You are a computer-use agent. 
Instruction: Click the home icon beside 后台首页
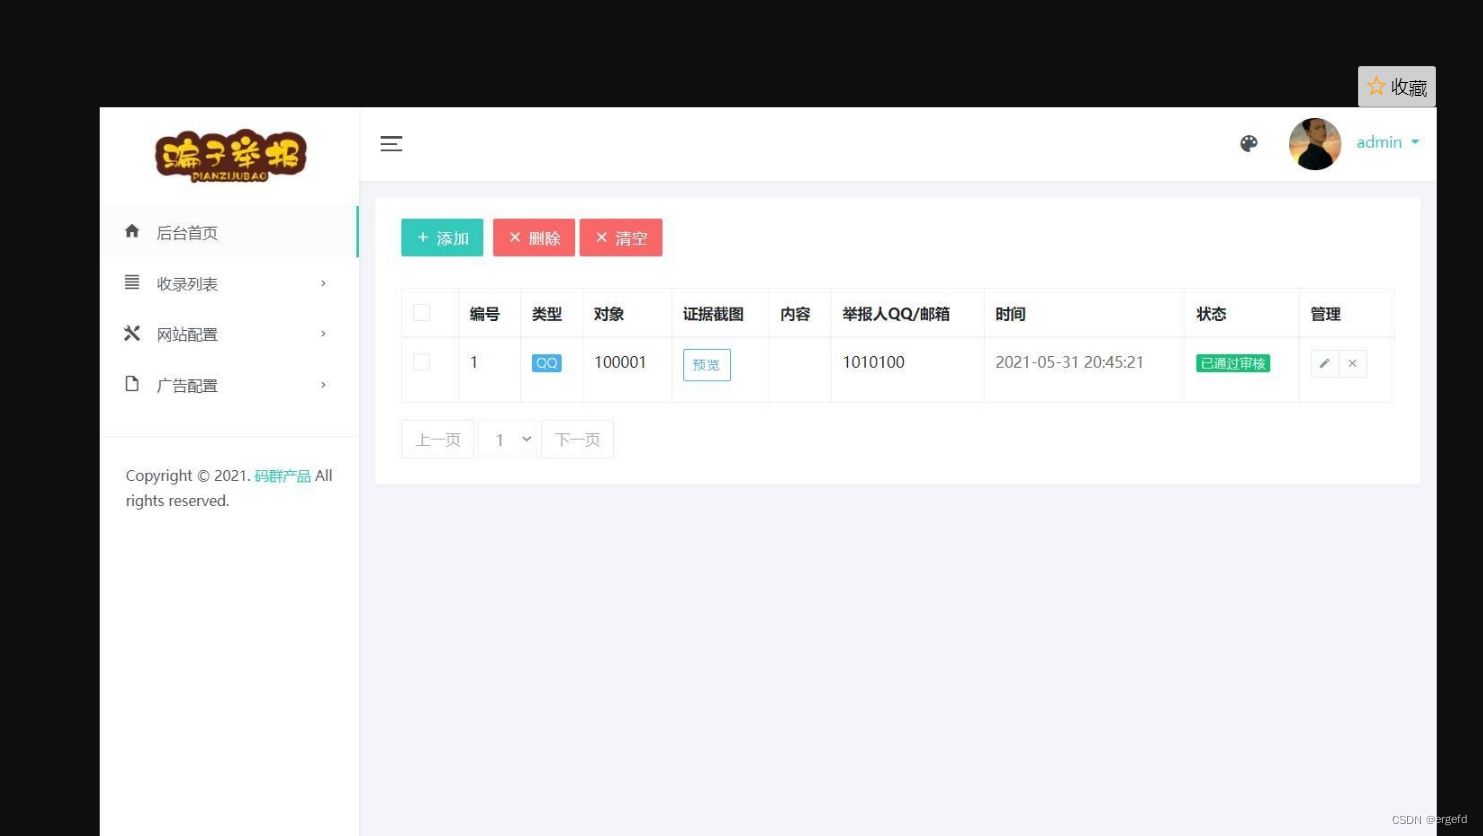tap(132, 231)
